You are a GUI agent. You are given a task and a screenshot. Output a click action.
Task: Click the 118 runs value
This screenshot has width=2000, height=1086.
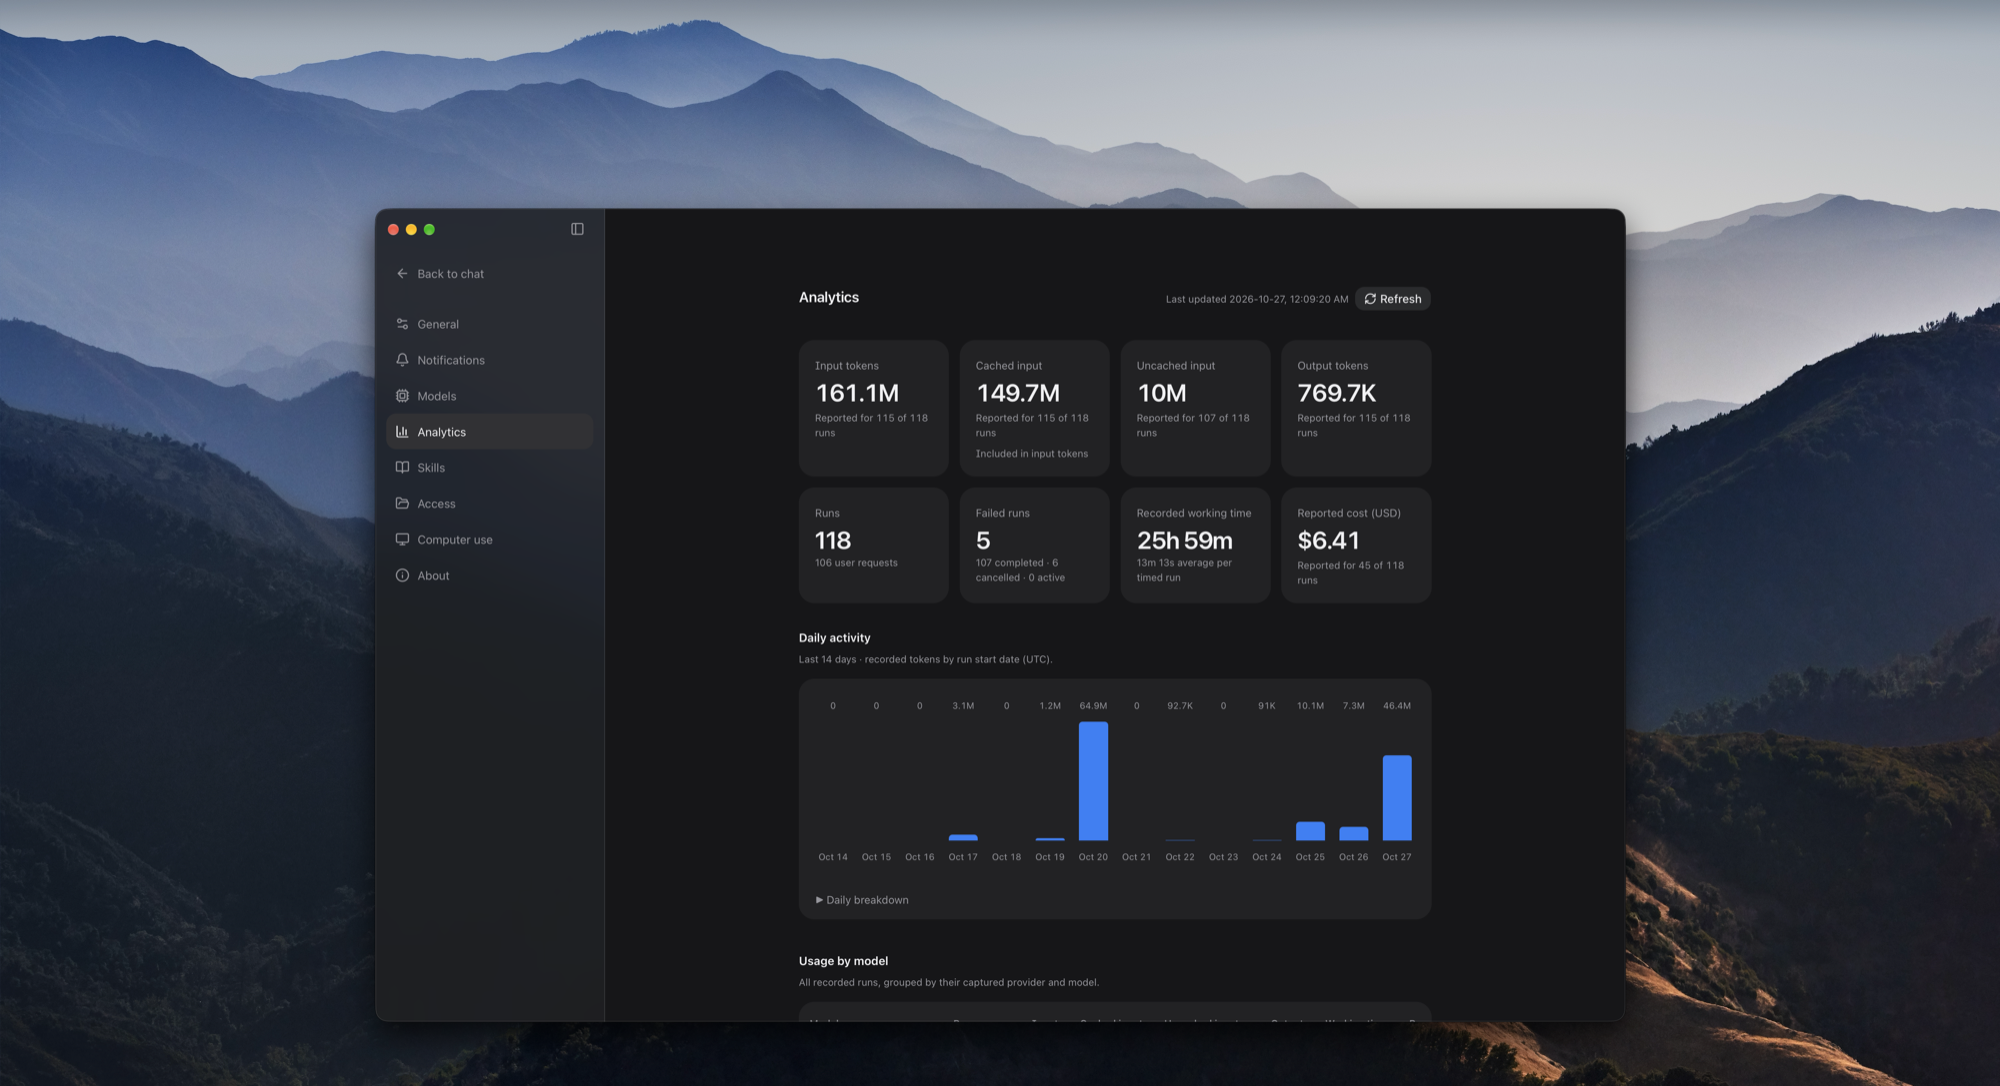pos(833,540)
